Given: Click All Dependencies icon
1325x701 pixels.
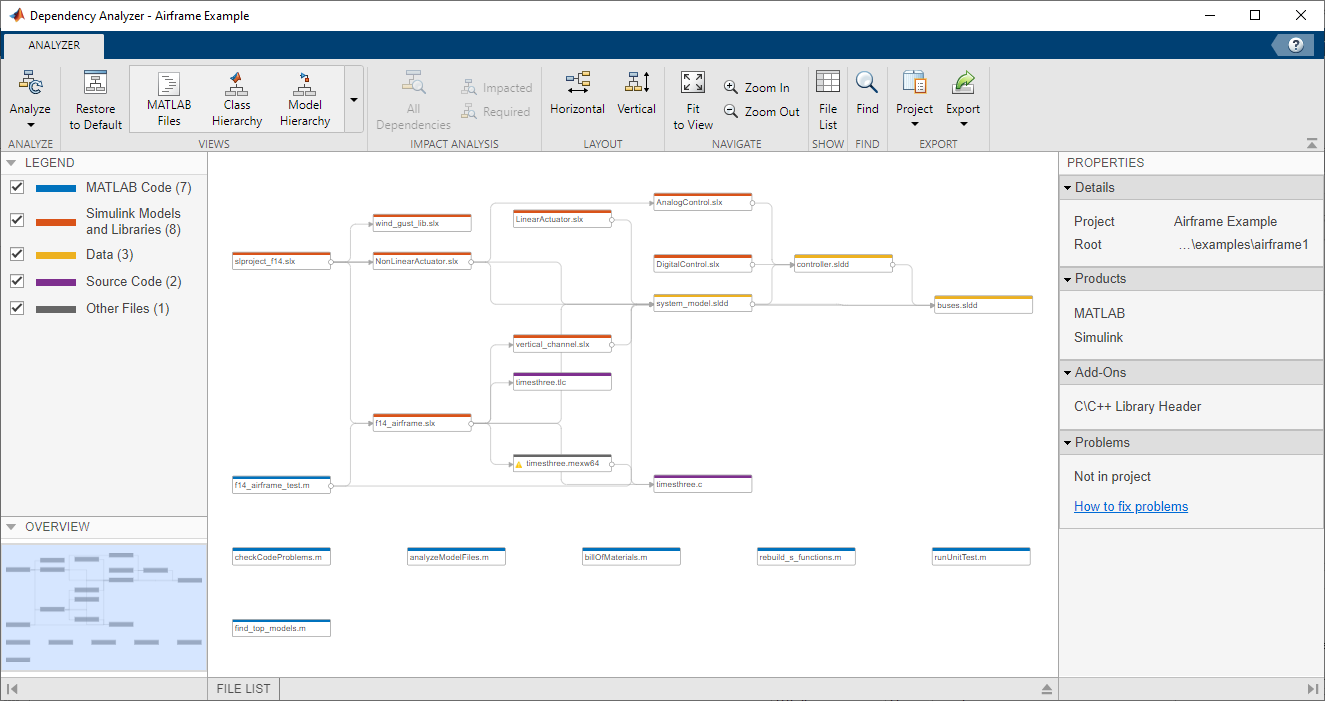Looking at the screenshot, I should [x=413, y=83].
